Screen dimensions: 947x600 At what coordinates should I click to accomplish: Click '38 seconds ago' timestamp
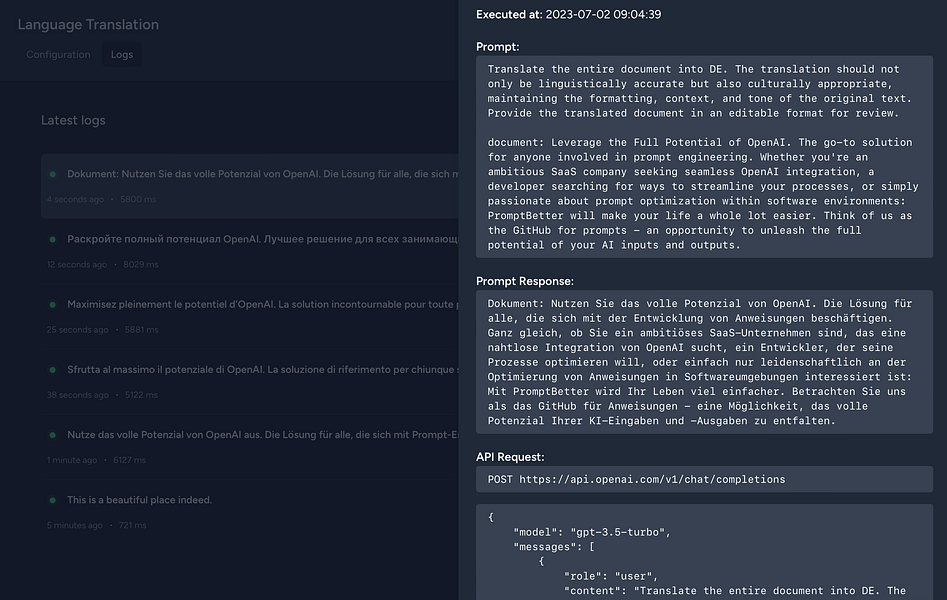point(77,395)
